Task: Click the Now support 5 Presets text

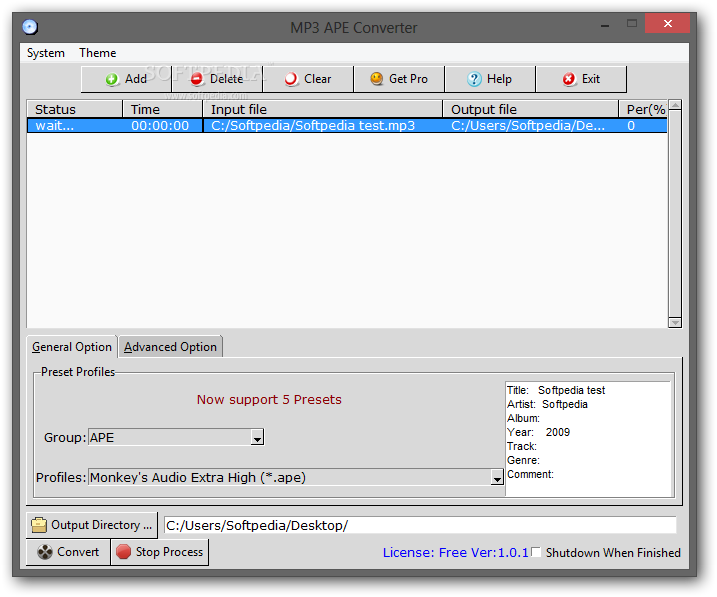Action: (x=269, y=400)
